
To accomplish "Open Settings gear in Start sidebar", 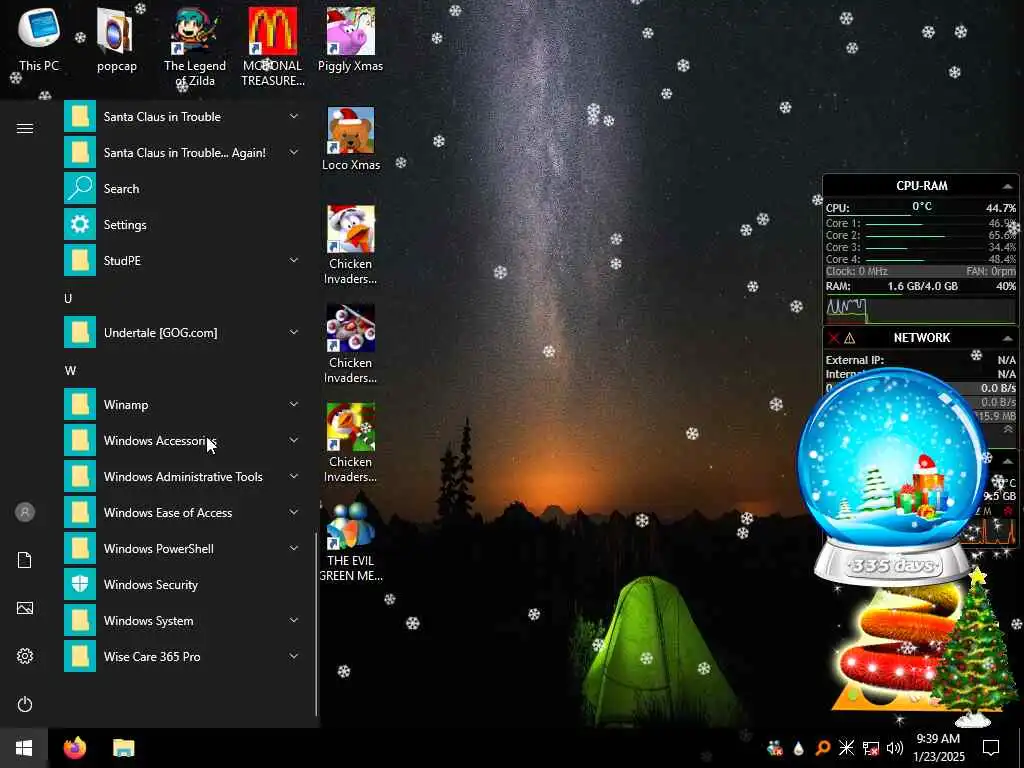I will 25,656.
